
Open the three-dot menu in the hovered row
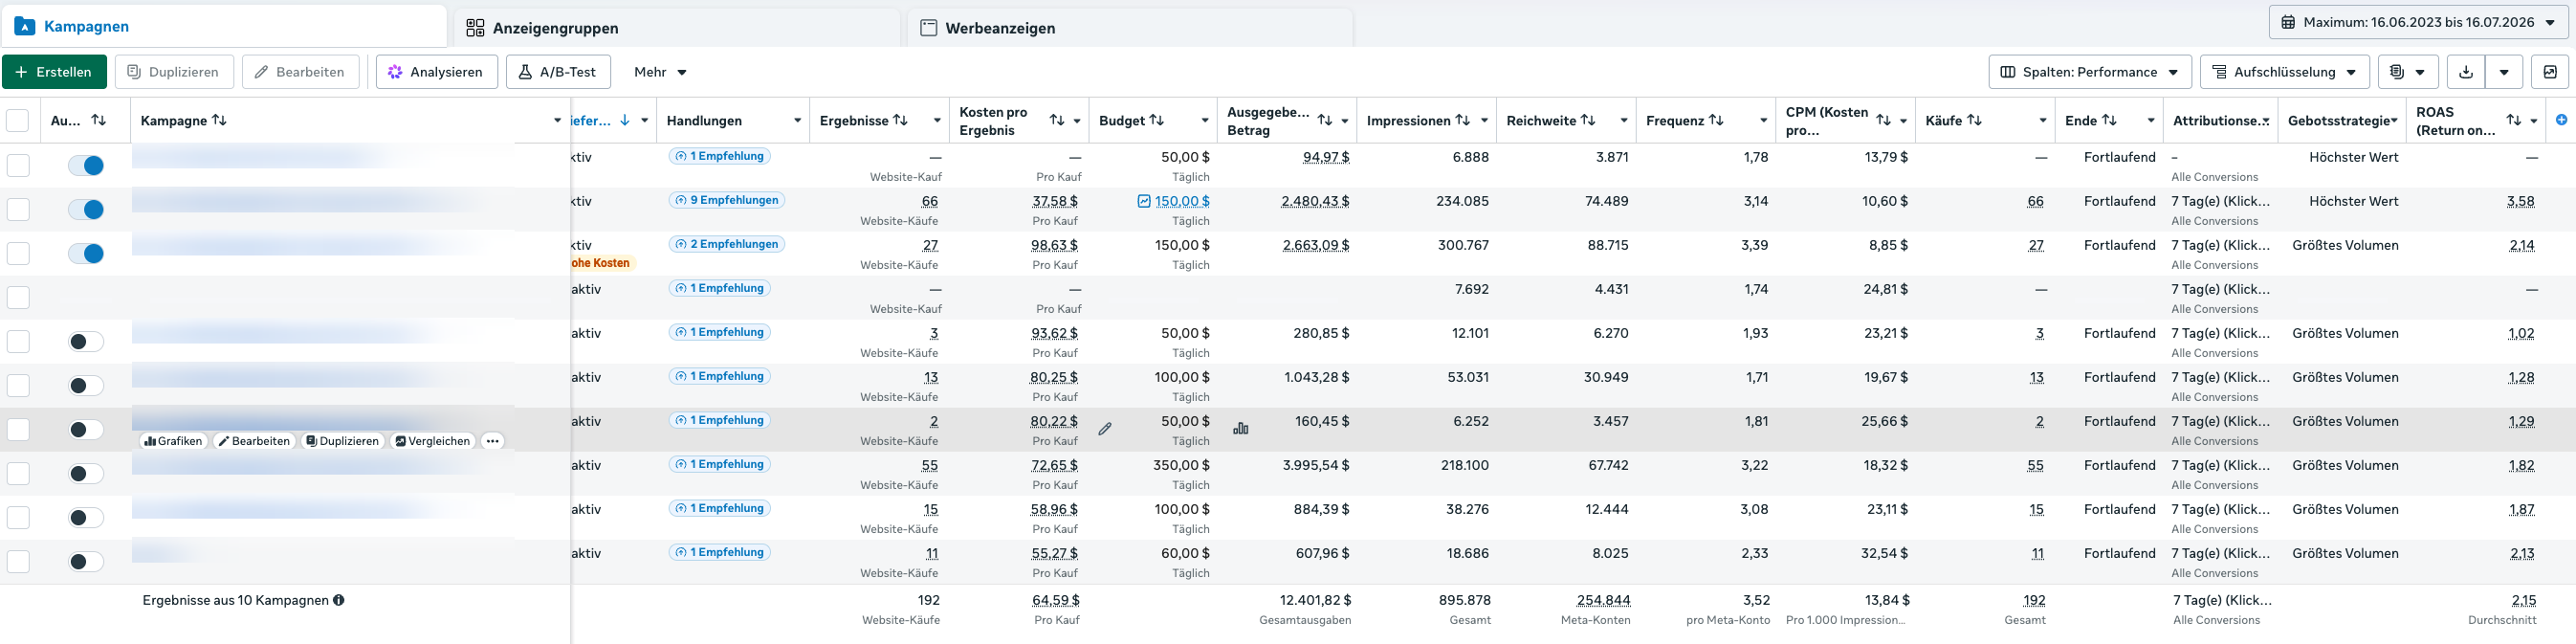492,441
